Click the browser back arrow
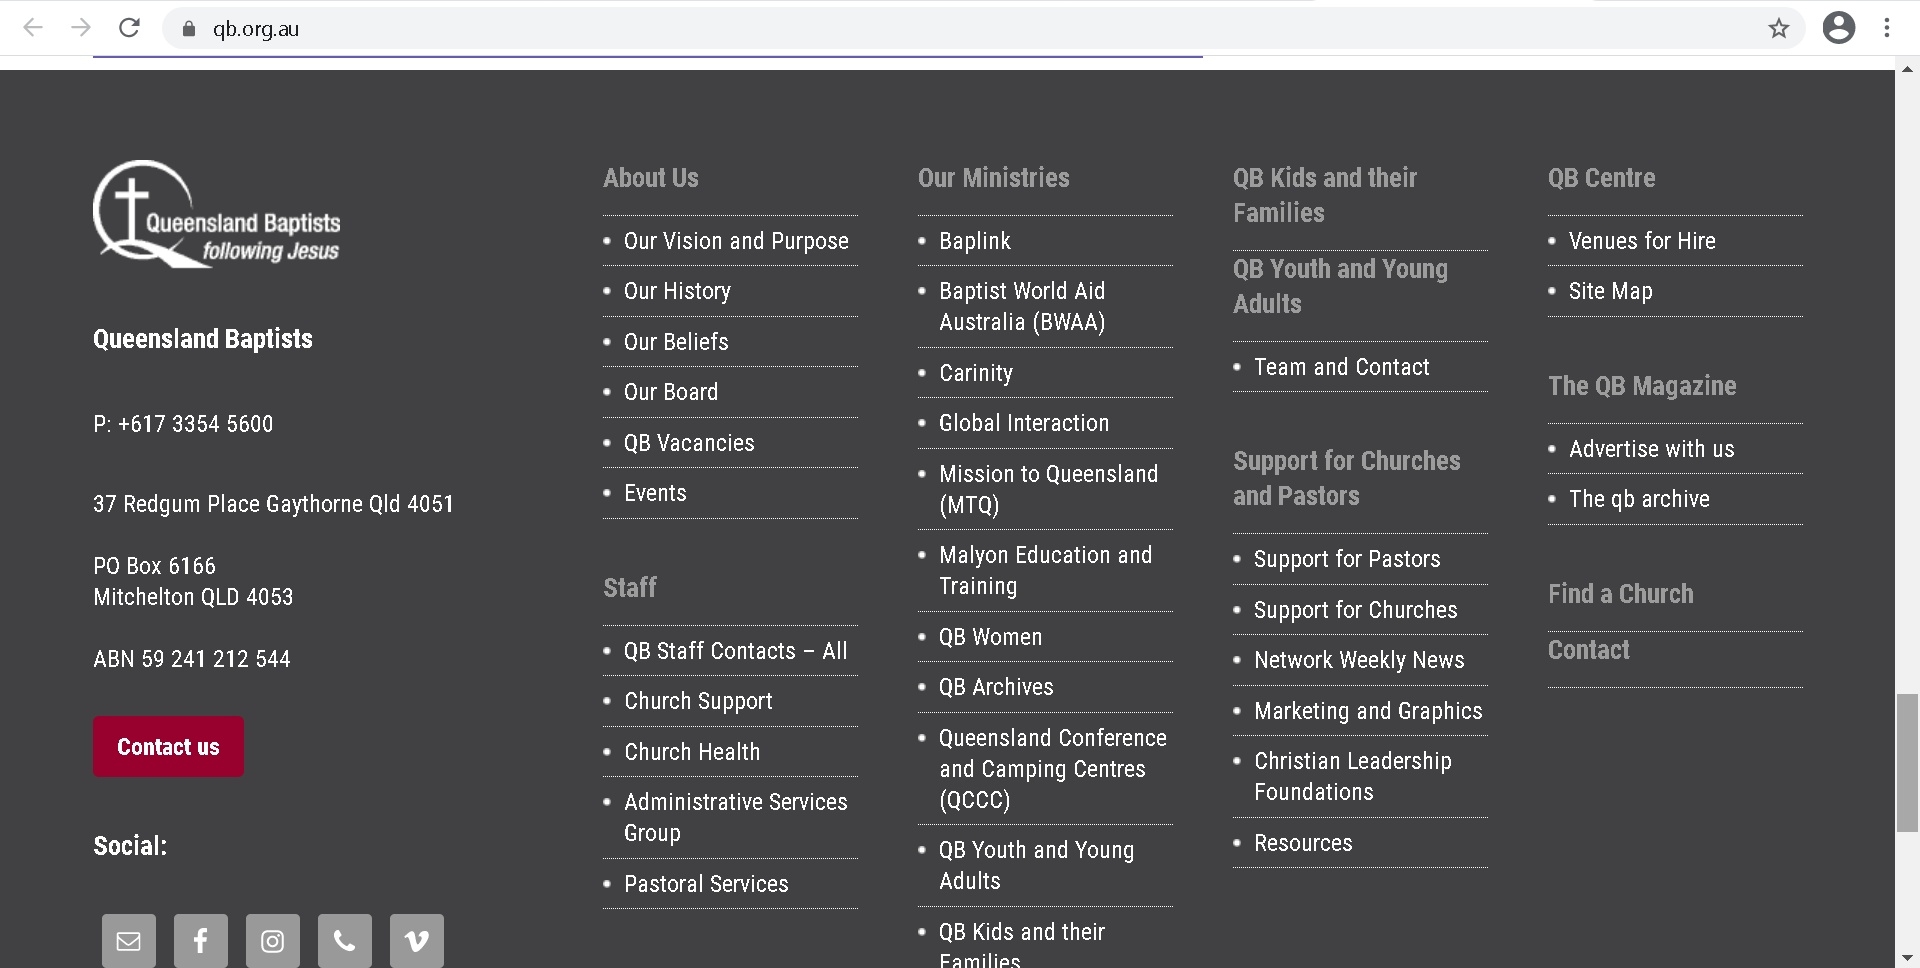This screenshot has height=968, width=1920. click(33, 28)
